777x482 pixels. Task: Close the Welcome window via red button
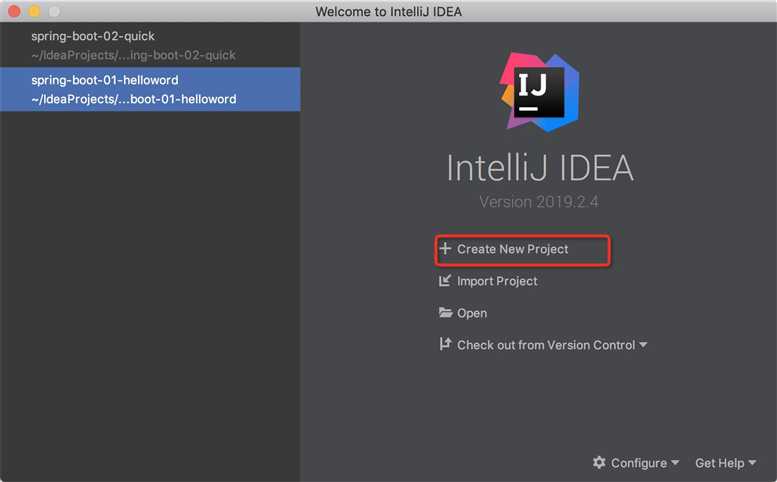coord(14,11)
